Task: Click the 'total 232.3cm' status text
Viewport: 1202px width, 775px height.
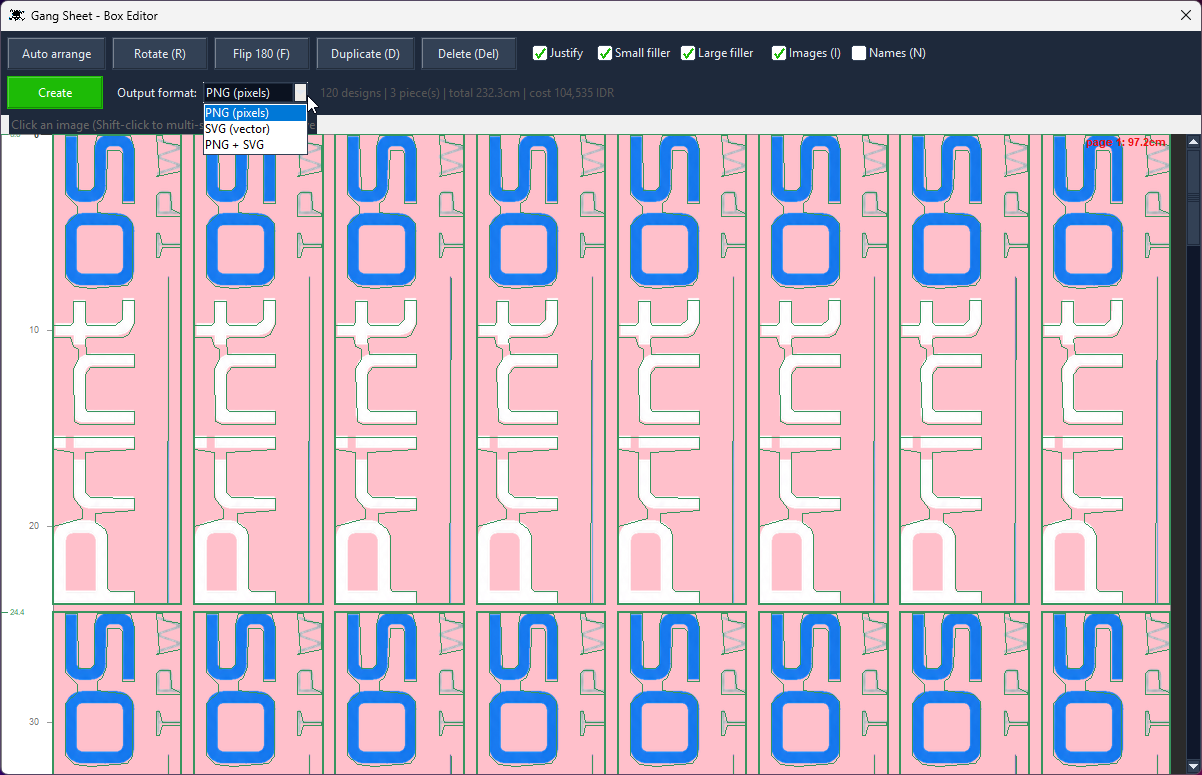Action: [x=484, y=93]
